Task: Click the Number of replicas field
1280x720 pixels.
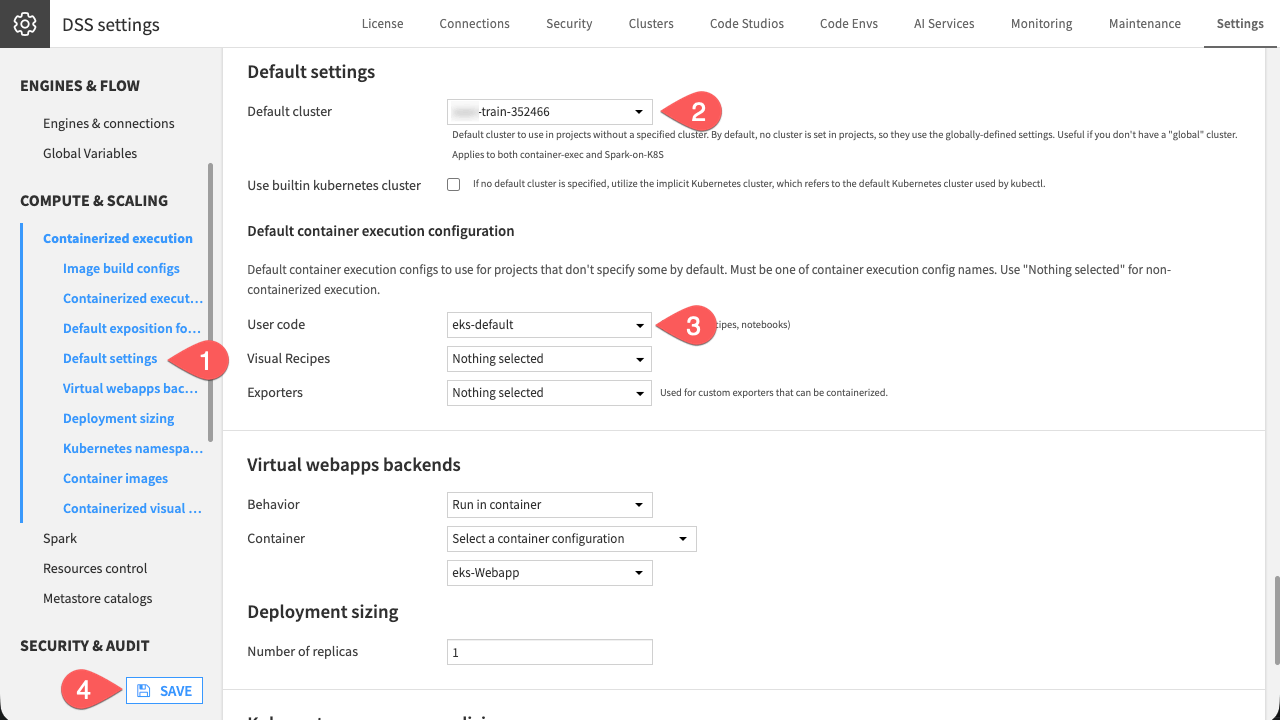Action: (550, 652)
